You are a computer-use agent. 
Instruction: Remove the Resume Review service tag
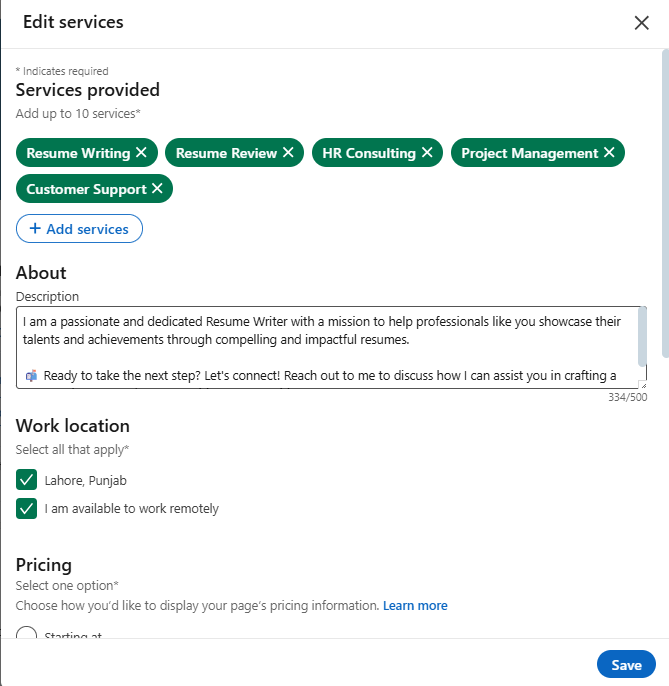pos(288,152)
